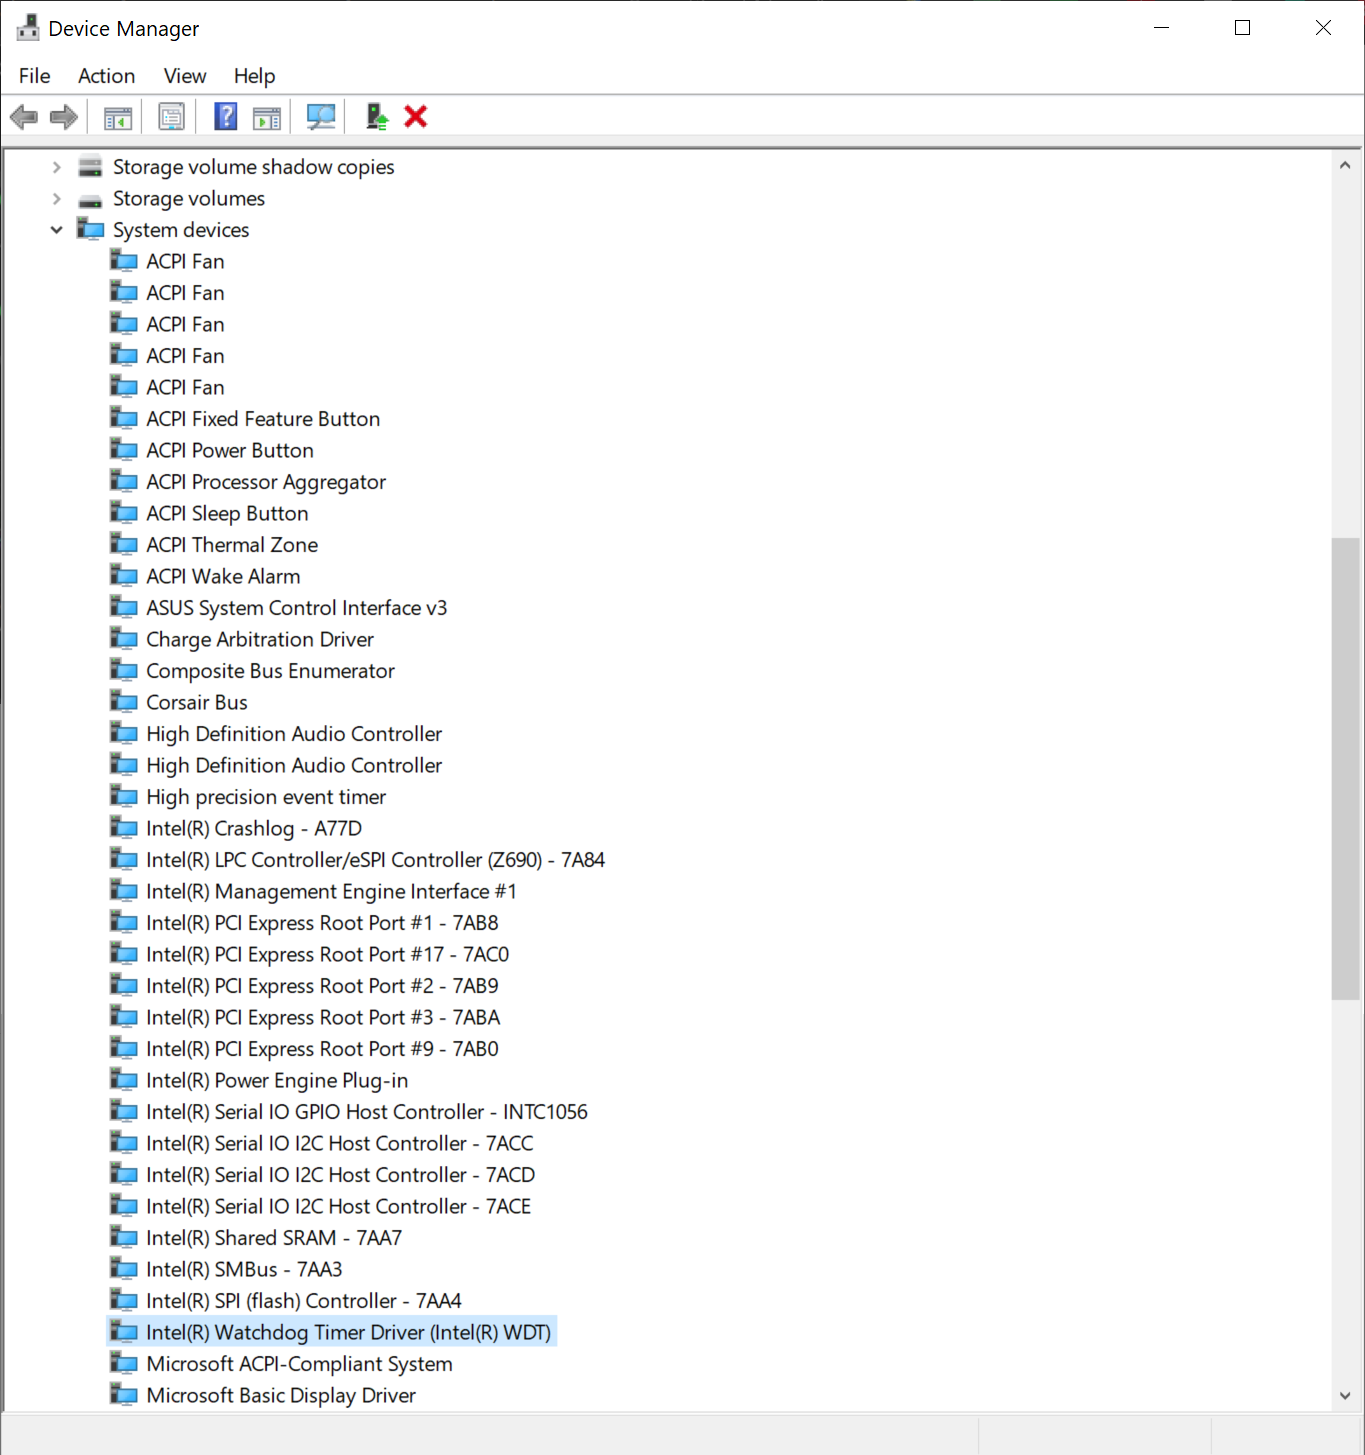Select Intel(R) Serial IO I2C Host Controller - 7ACD
Image resolution: width=1365 pixels, height=1455 pixels.
(x=341, y=1175)
